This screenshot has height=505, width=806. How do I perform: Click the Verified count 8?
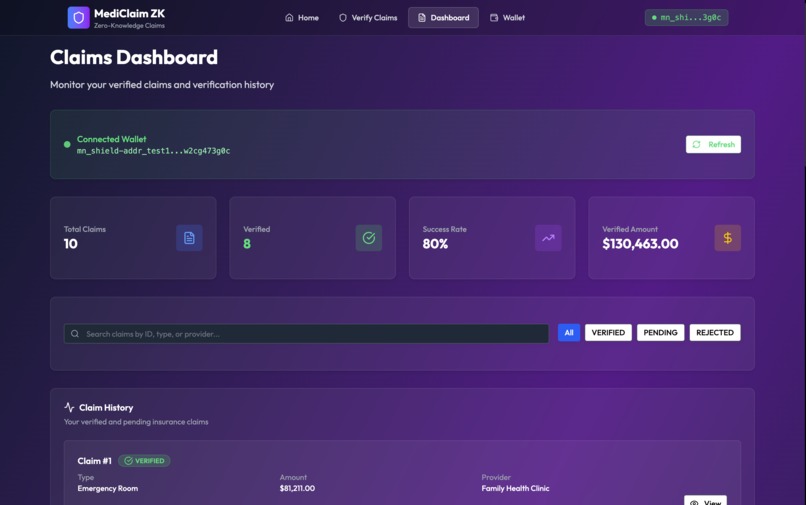coord(247,244)
